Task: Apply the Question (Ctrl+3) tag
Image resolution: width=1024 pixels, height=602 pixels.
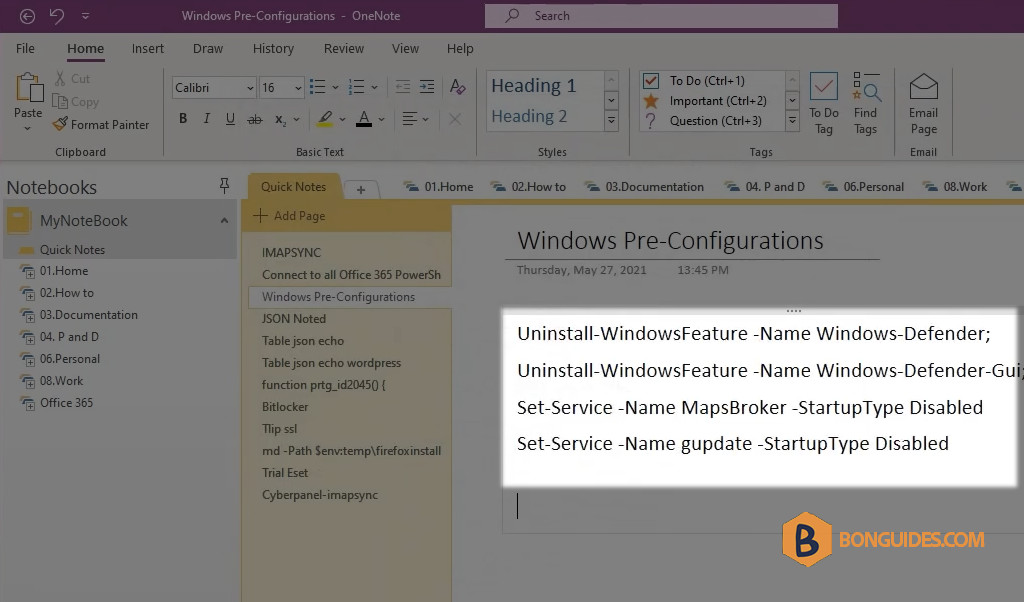Action: (705, 121)
